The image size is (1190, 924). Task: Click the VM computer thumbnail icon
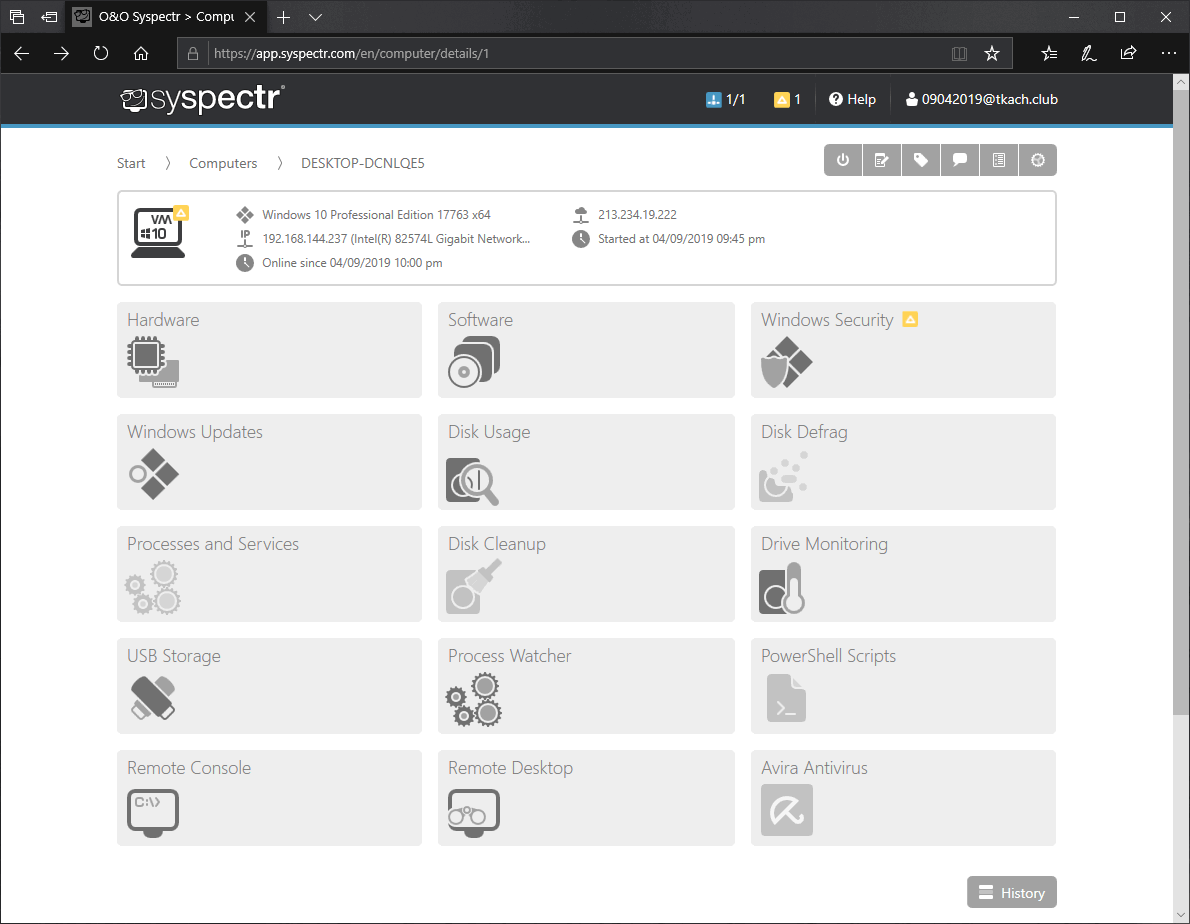[x=159, y=232]
